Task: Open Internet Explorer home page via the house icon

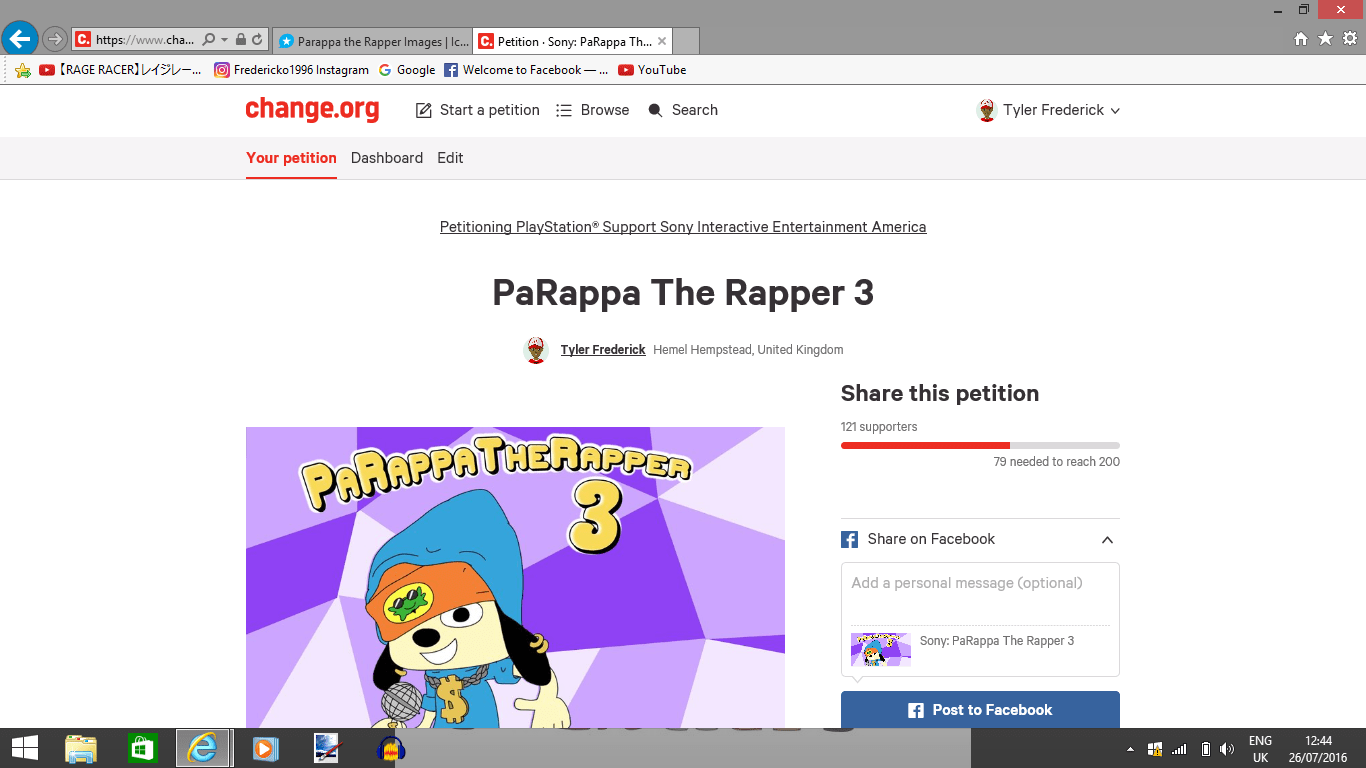Action: click(1301, 40)
